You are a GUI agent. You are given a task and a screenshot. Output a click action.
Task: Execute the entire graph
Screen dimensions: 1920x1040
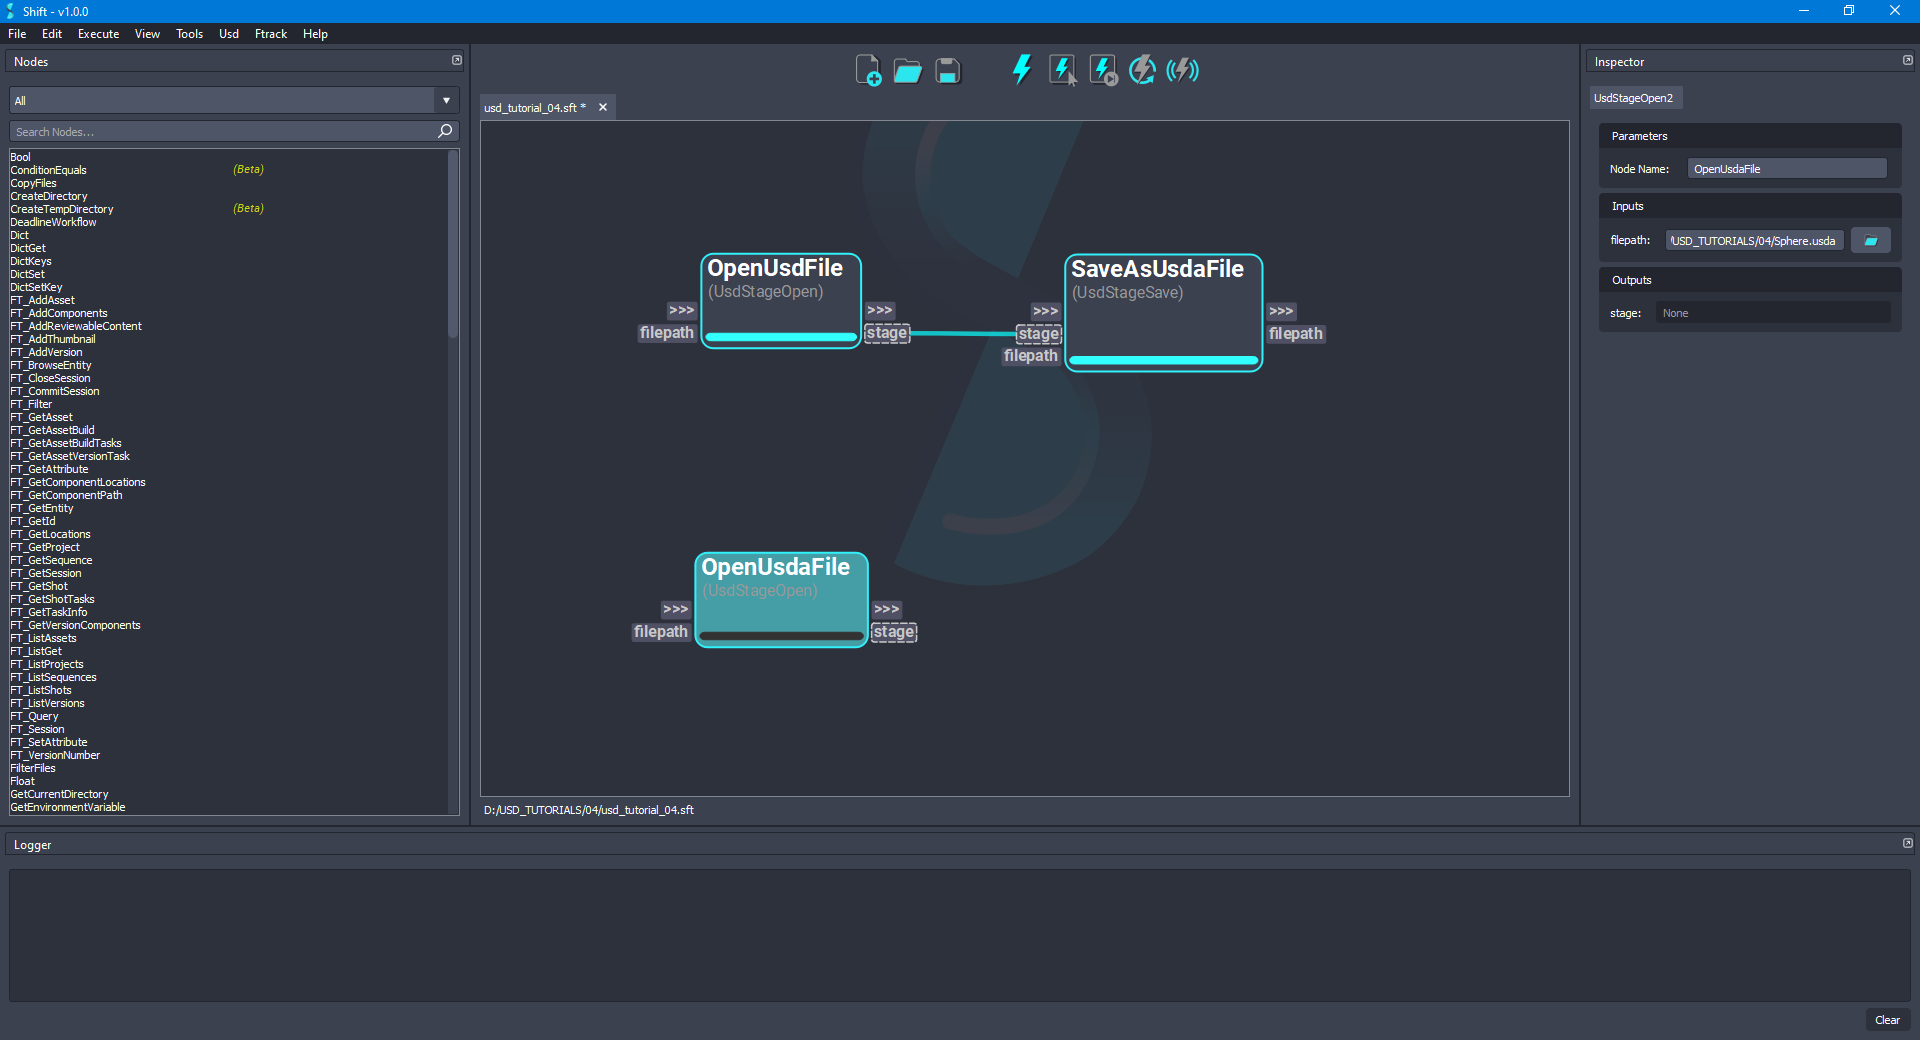[1021, 70]
